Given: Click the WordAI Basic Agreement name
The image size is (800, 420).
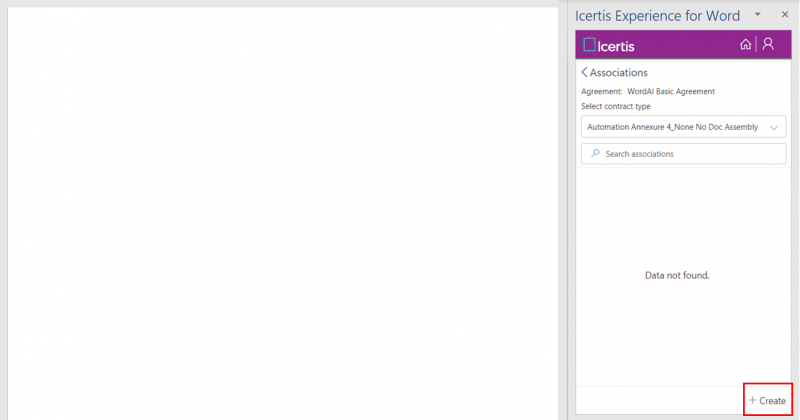Looking at the screenshot, I should pyautogui.click(x=671, y=91).
